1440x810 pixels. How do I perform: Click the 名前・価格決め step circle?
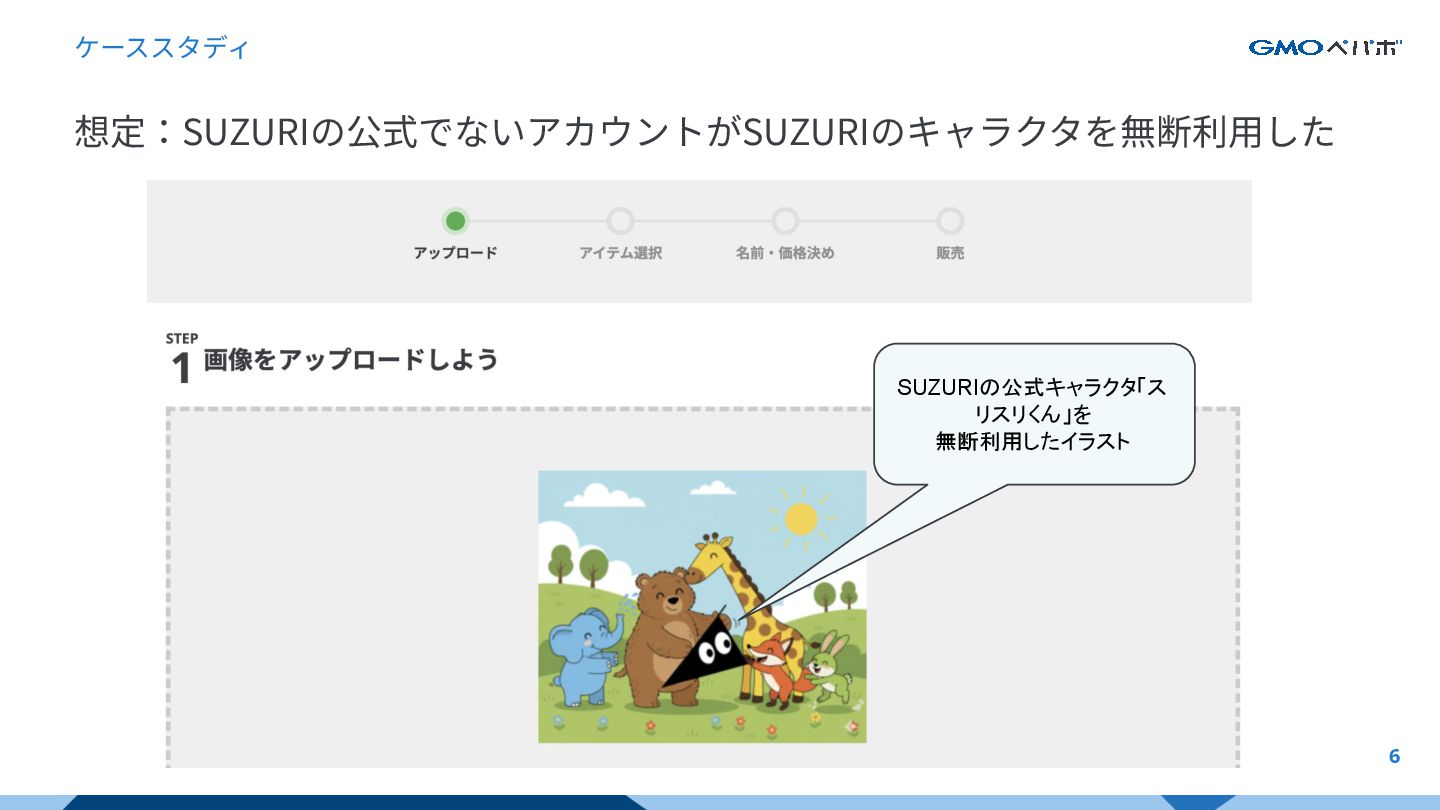(785, 221)
